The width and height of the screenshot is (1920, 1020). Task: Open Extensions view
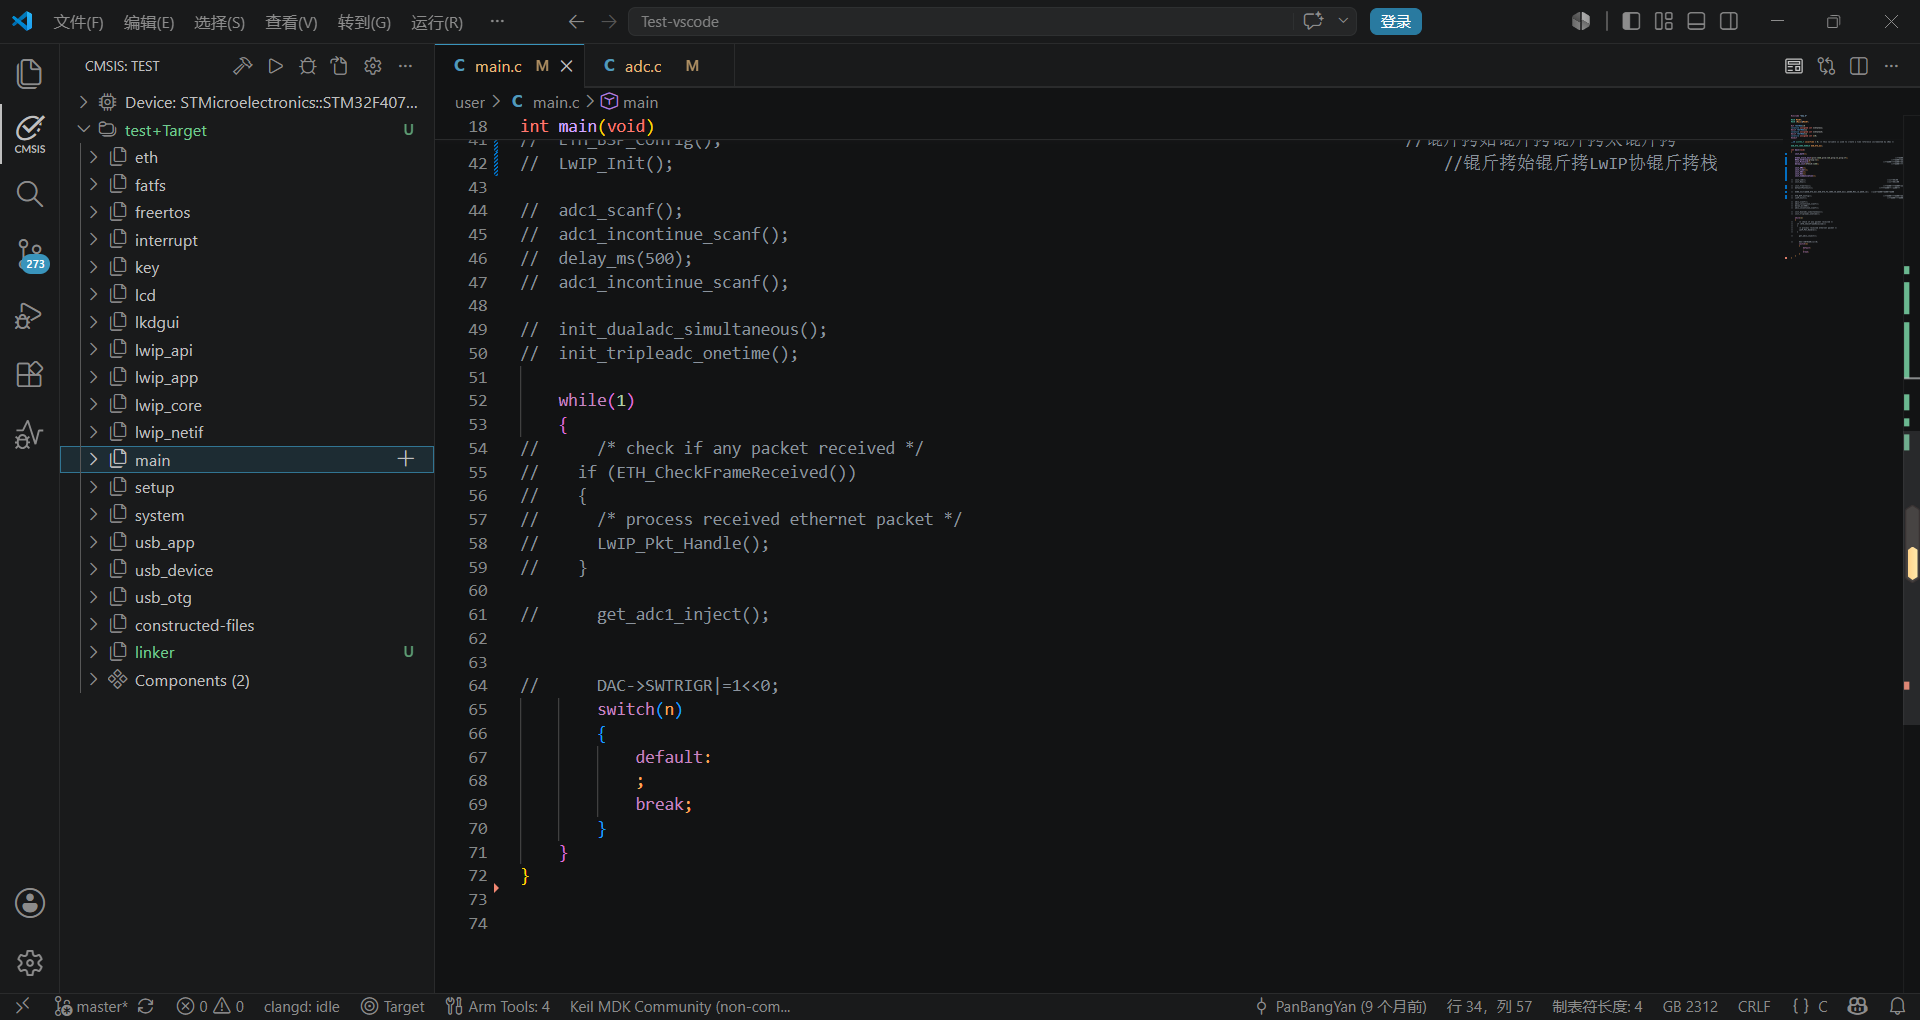tap(30, 375)
